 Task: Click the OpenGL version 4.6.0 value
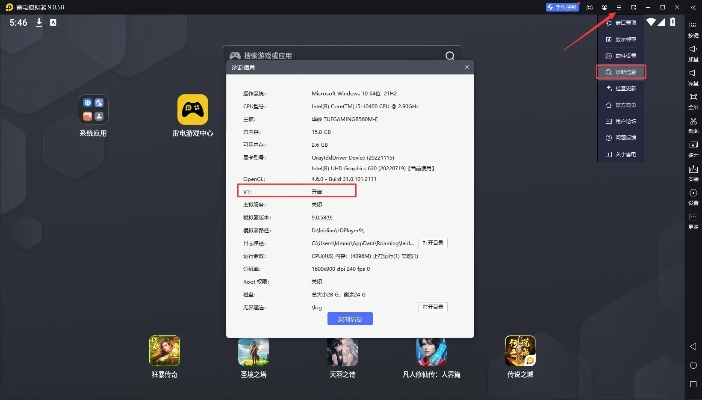[x=344, y=179]
